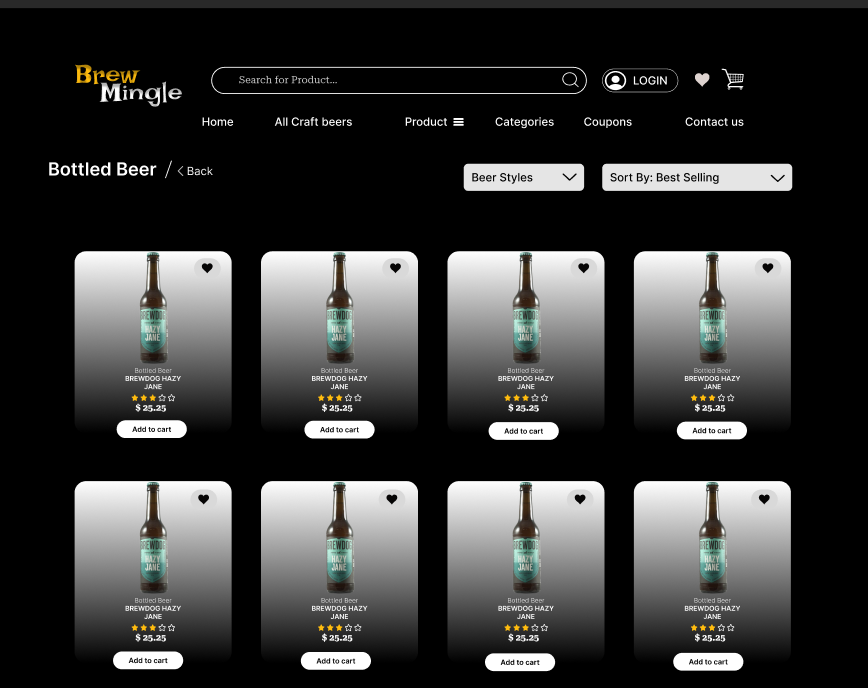Viewport: 868px width, 688px height.
Task: Open the Categories menu item
Action: click(x=524, y=122)
